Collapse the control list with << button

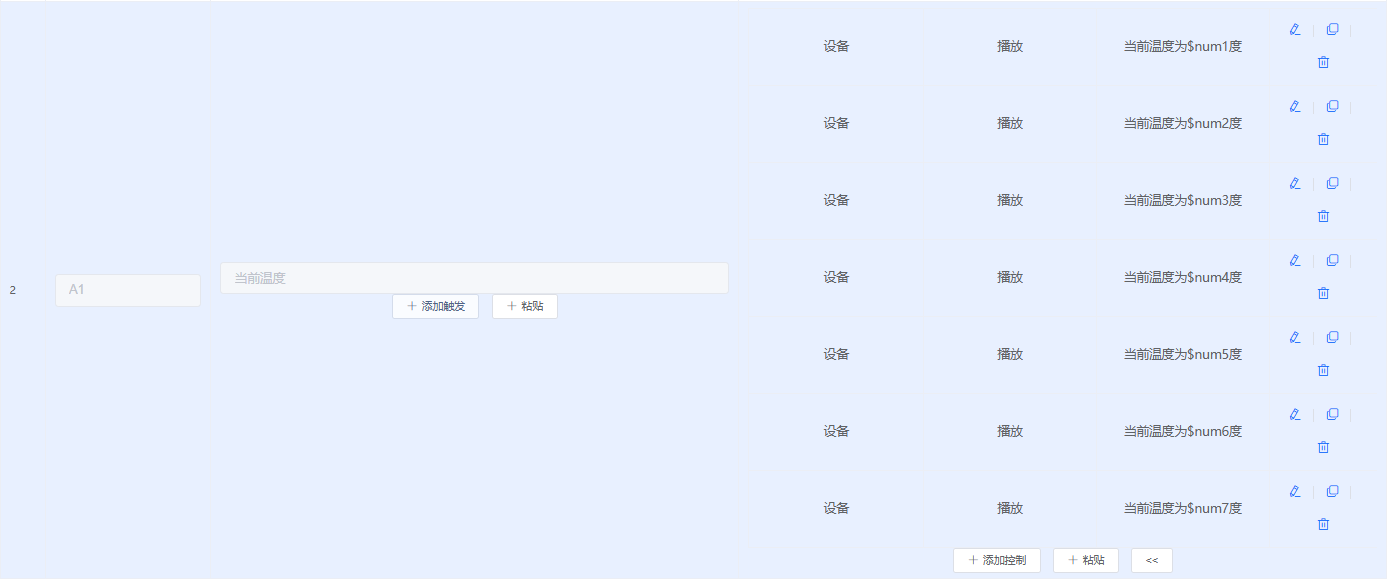click(1152, 560)
